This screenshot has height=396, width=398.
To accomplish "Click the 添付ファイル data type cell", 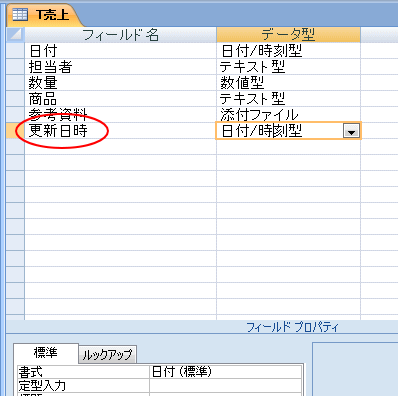I will pyautogui.click(x=288, y=115).
